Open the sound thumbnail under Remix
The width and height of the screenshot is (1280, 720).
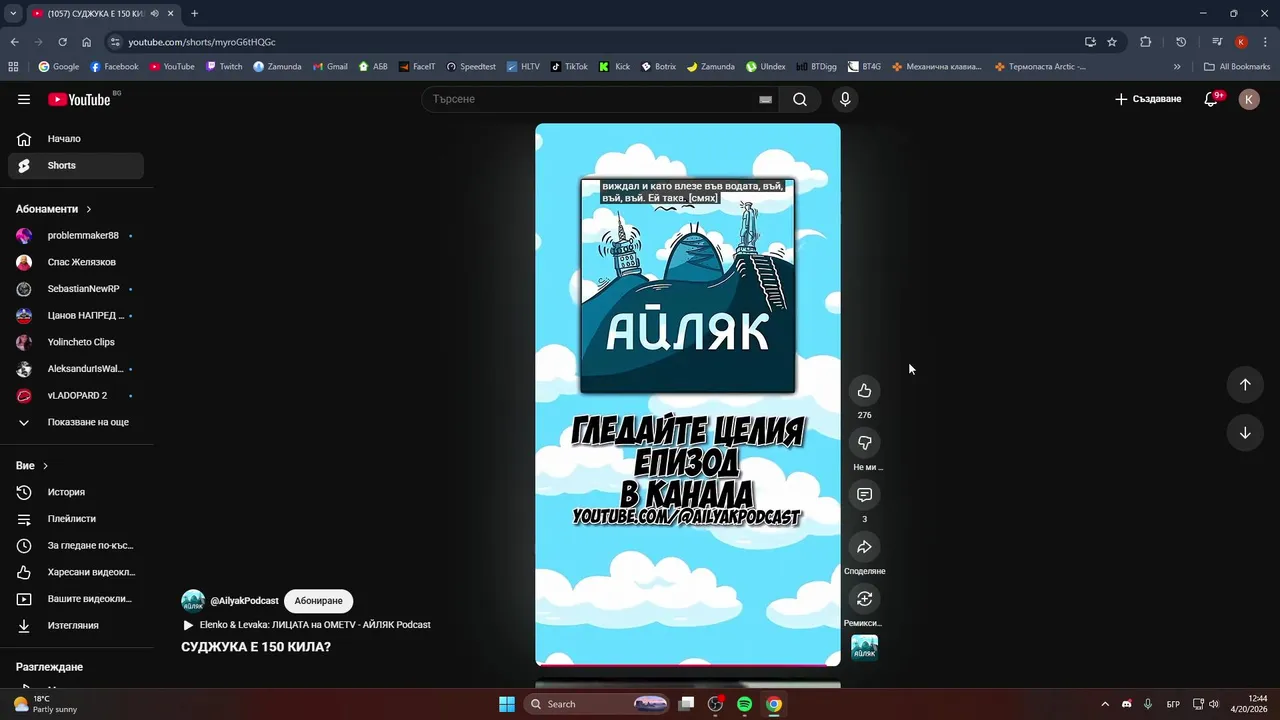pyautogui.click(x=864, y=648)
